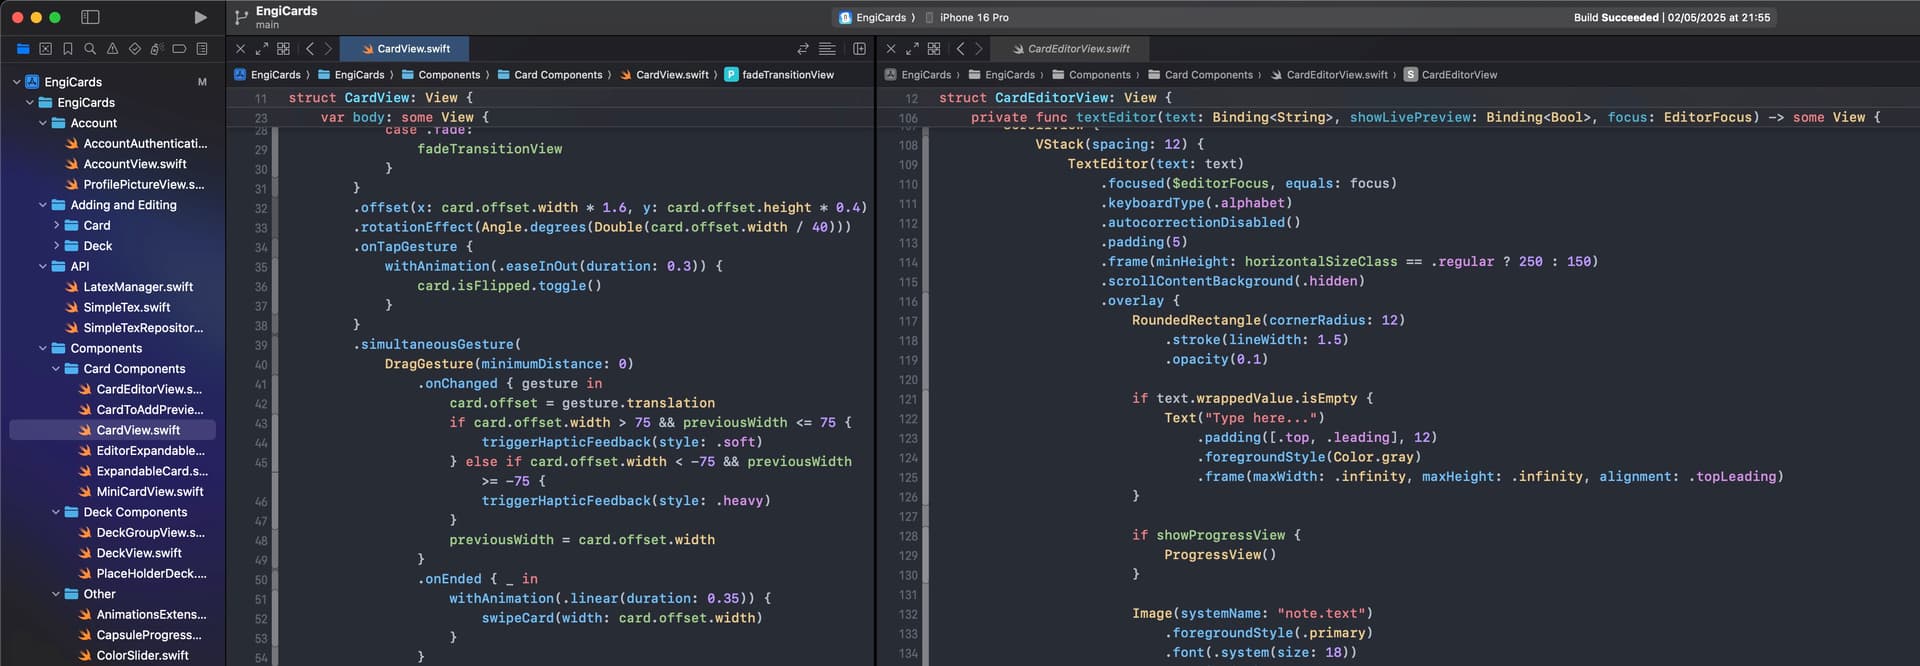
Task: Open AnimationsExtensions file in the navigator
Action: pyautogui.click(x=151, y=614)
